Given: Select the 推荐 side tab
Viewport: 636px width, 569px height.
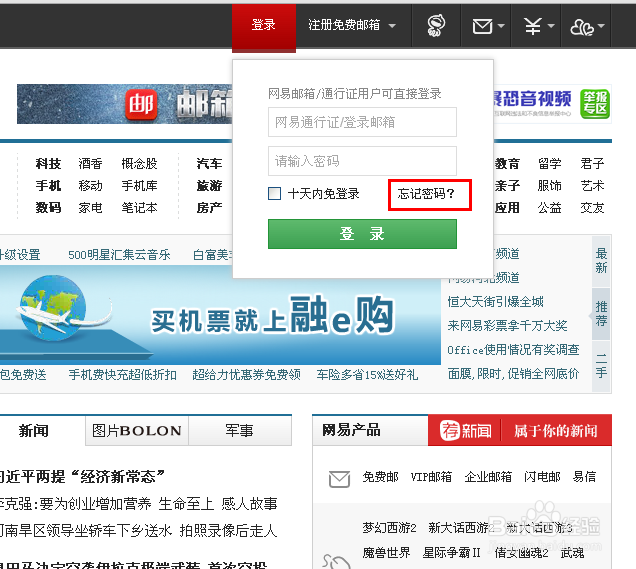Looking at the screenshot, I should pyautogui.click(x=601, y=313).
